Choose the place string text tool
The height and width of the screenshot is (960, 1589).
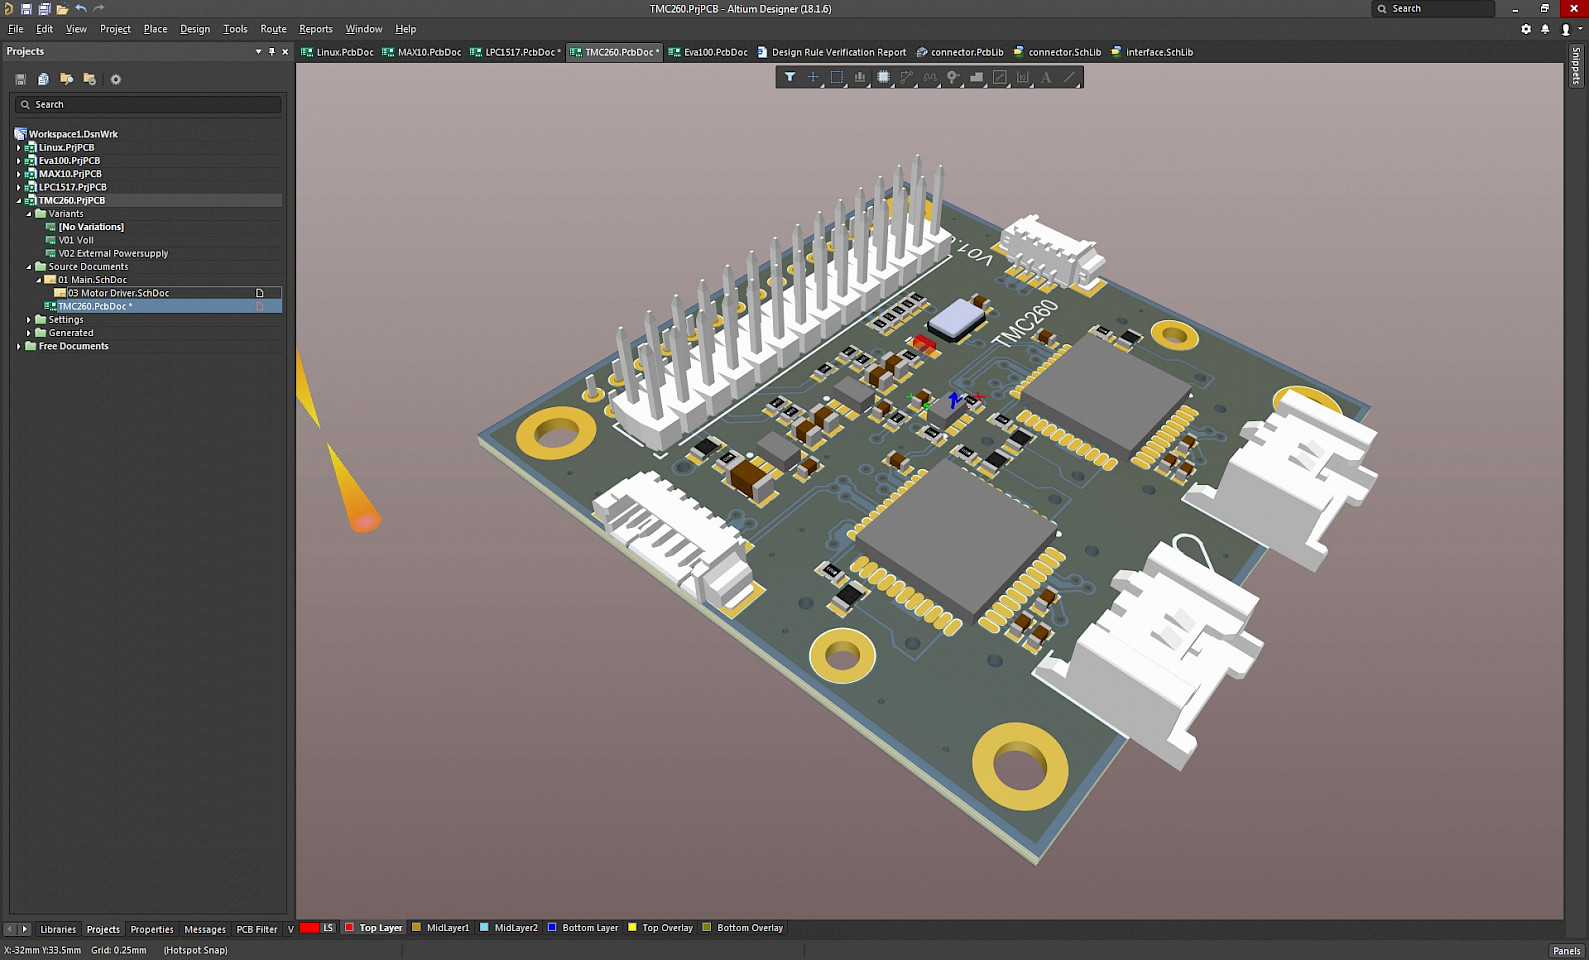(1046, 77)
